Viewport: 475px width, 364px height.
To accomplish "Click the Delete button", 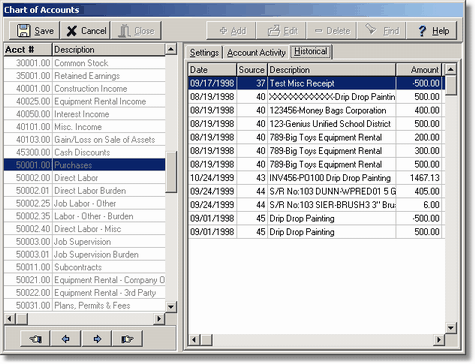I will coord(332,31).
